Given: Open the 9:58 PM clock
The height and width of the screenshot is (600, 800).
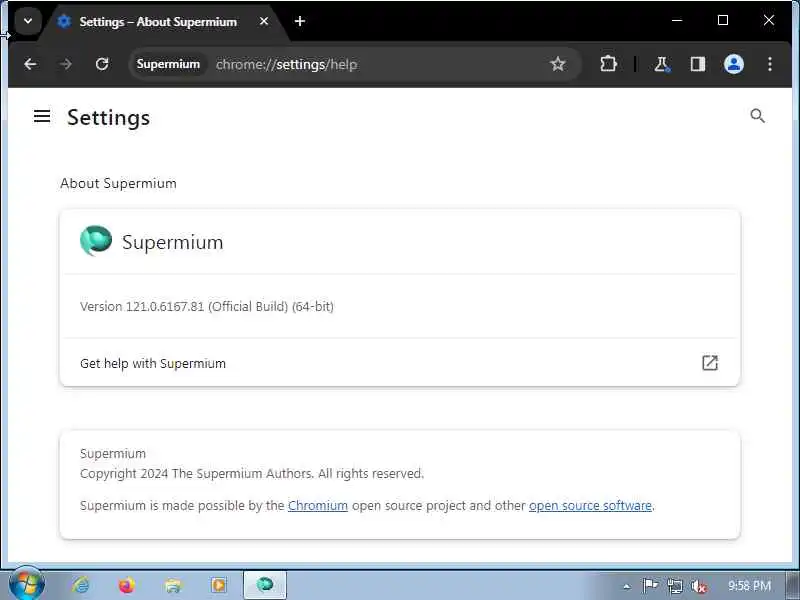Looking at the screenshot, I should (x=749, y=585).
